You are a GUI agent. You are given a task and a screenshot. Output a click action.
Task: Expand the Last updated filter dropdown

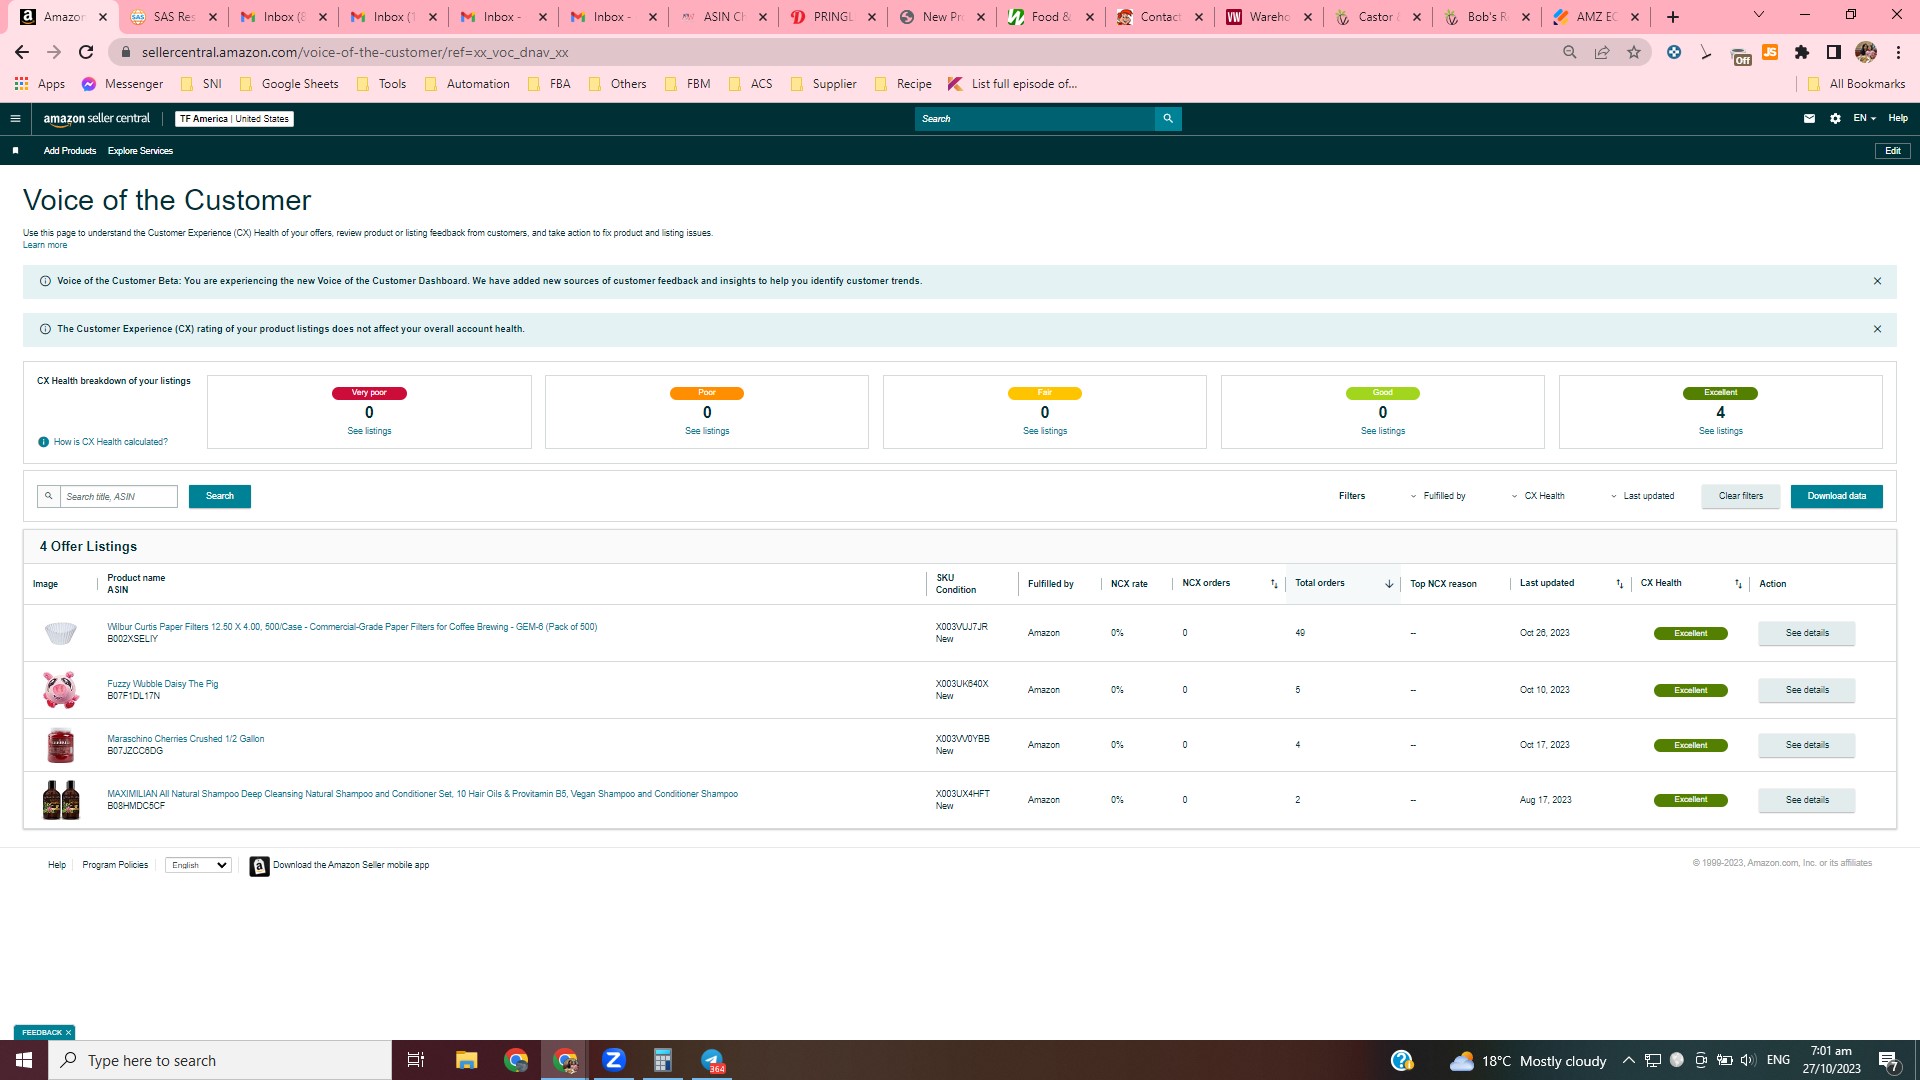(1642, 496)
